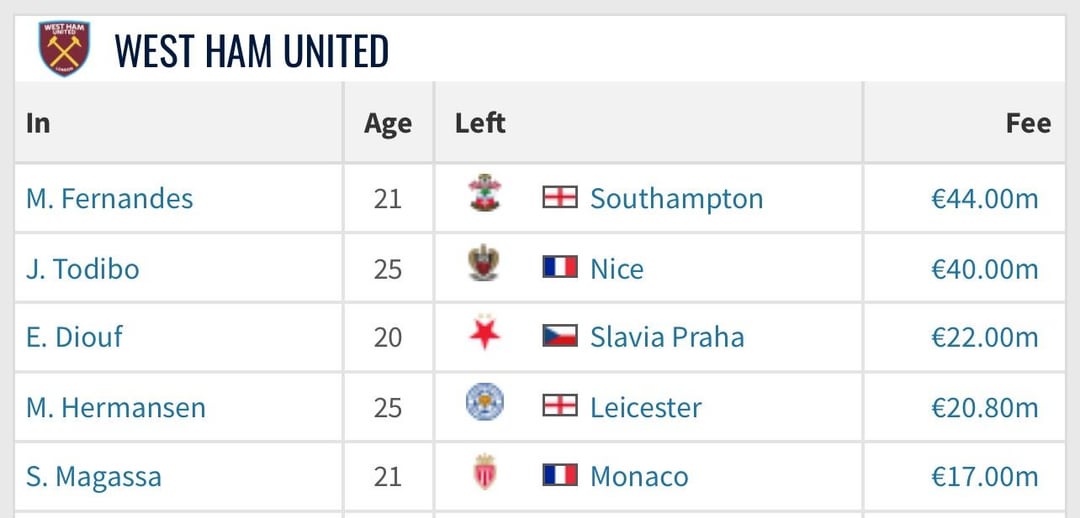Viewport: 1080px width, 518px height.
Task: Open M. Hermansen player page
Action: (116, 407)
